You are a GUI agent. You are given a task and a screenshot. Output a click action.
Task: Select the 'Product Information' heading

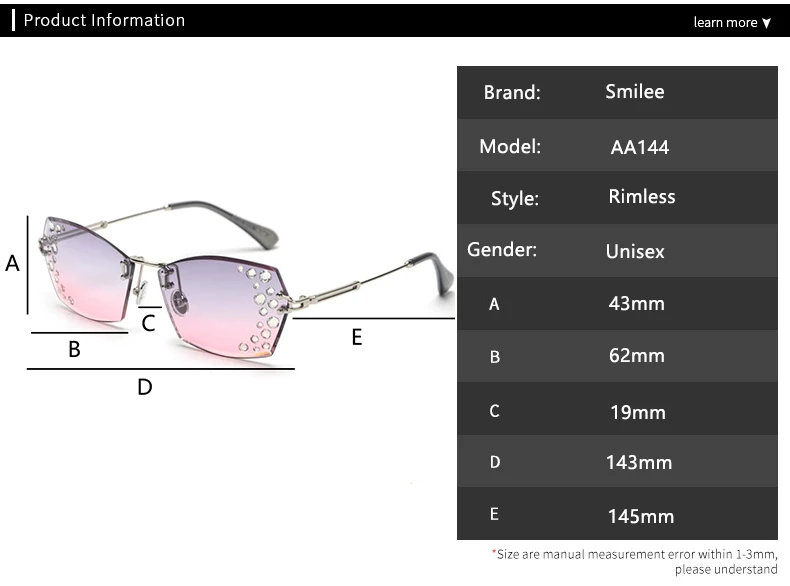click(x=104, y=20)
